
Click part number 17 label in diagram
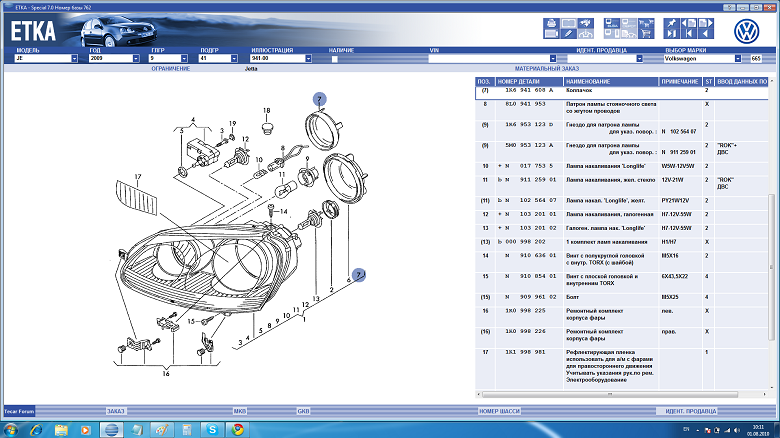pos(138,177)
